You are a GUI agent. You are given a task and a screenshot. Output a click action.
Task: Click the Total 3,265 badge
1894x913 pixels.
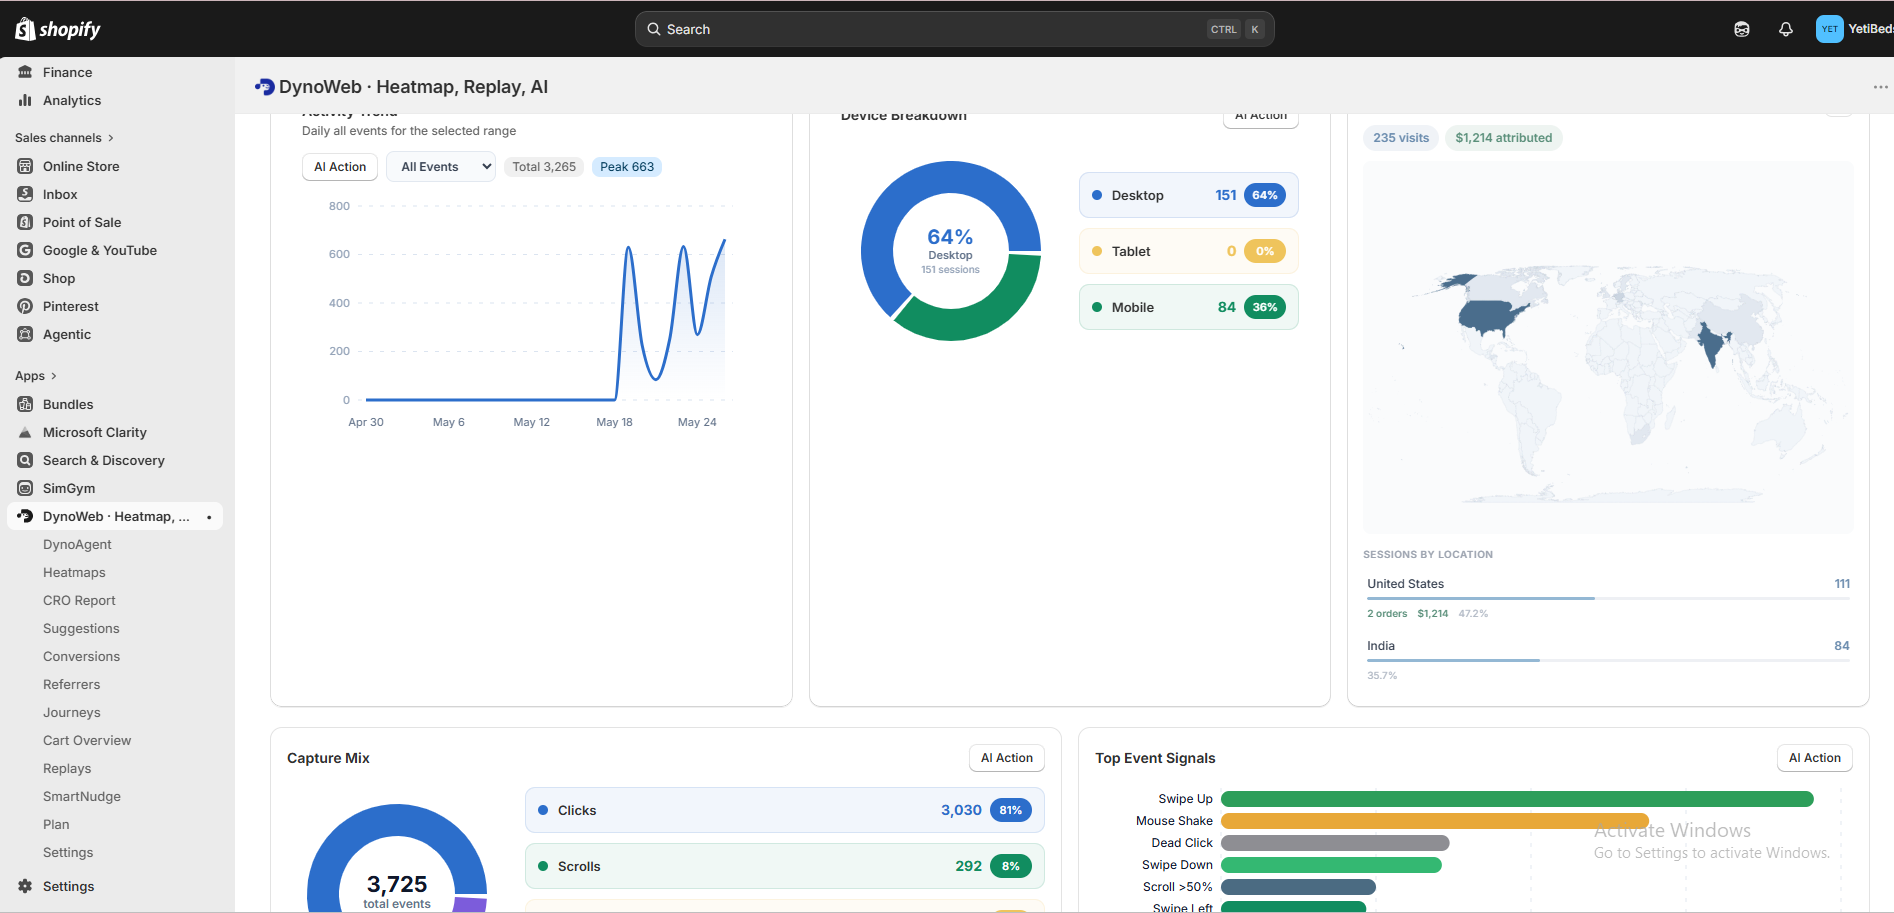click(544, 167)
